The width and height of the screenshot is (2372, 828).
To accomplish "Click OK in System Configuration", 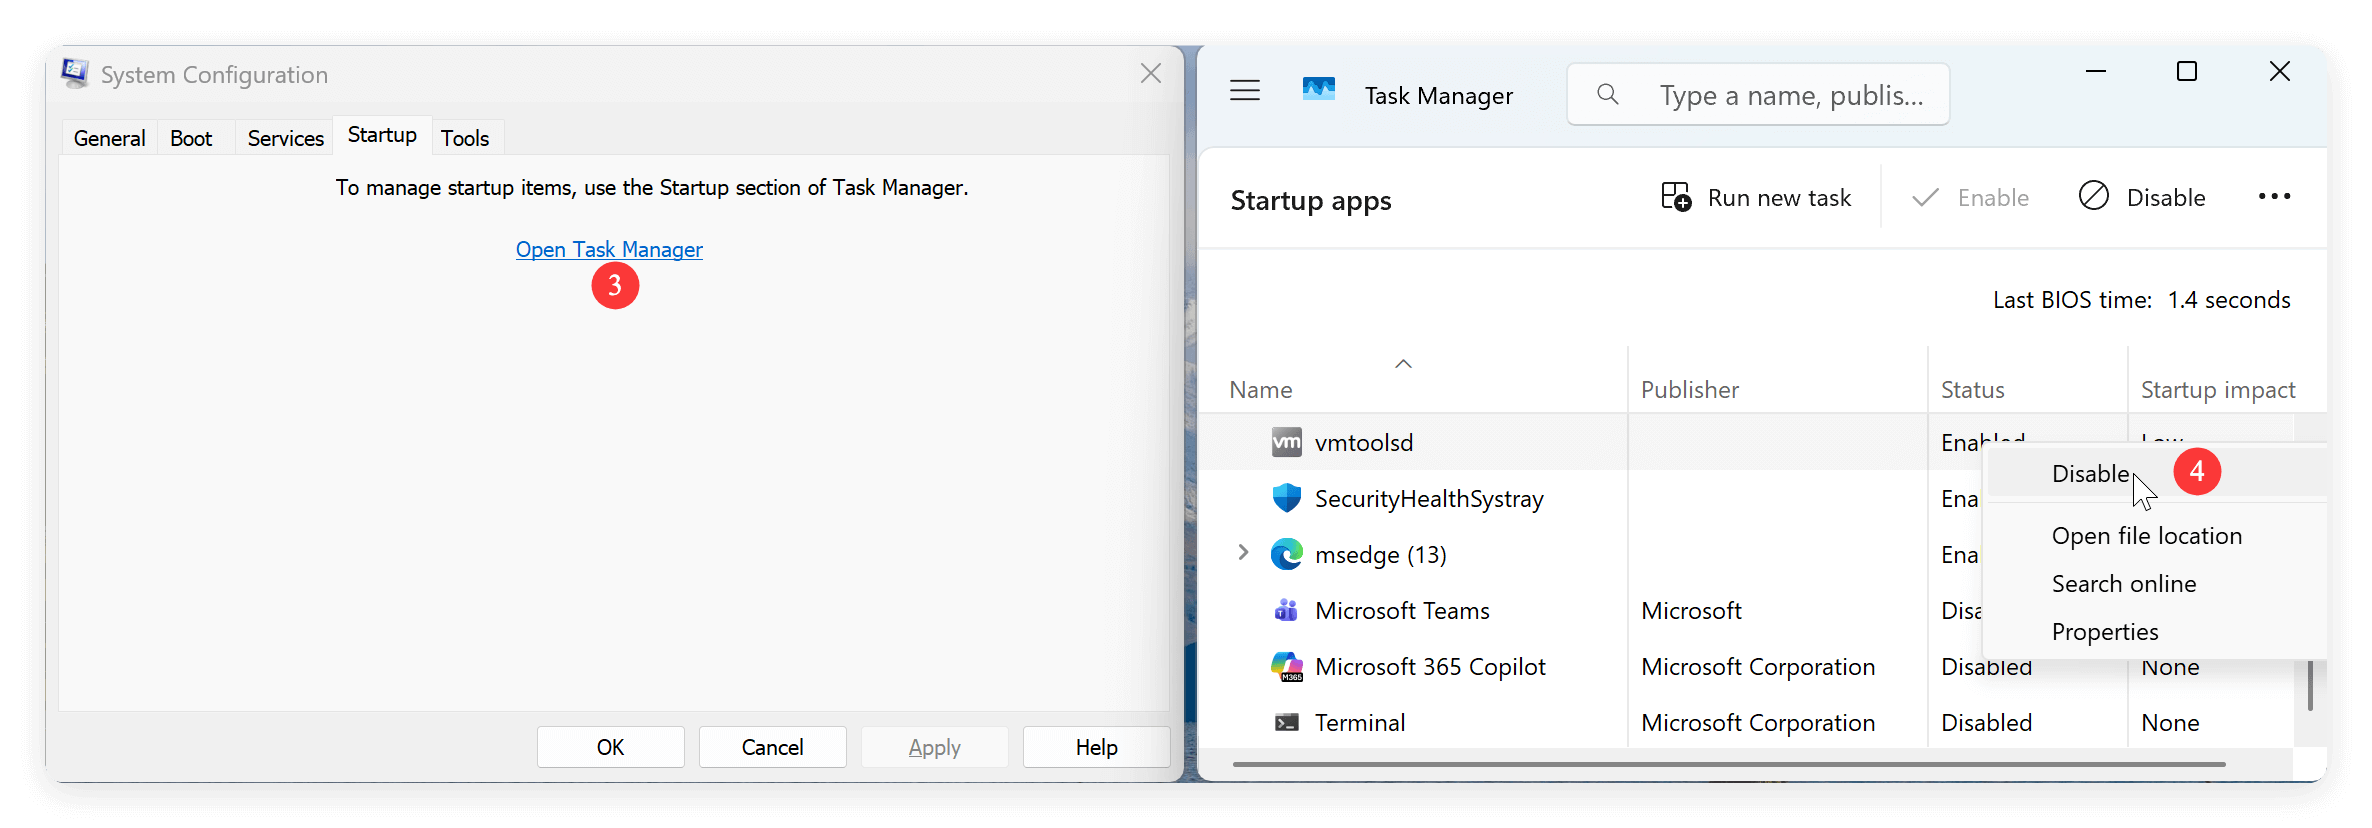I will pos(610,747).
